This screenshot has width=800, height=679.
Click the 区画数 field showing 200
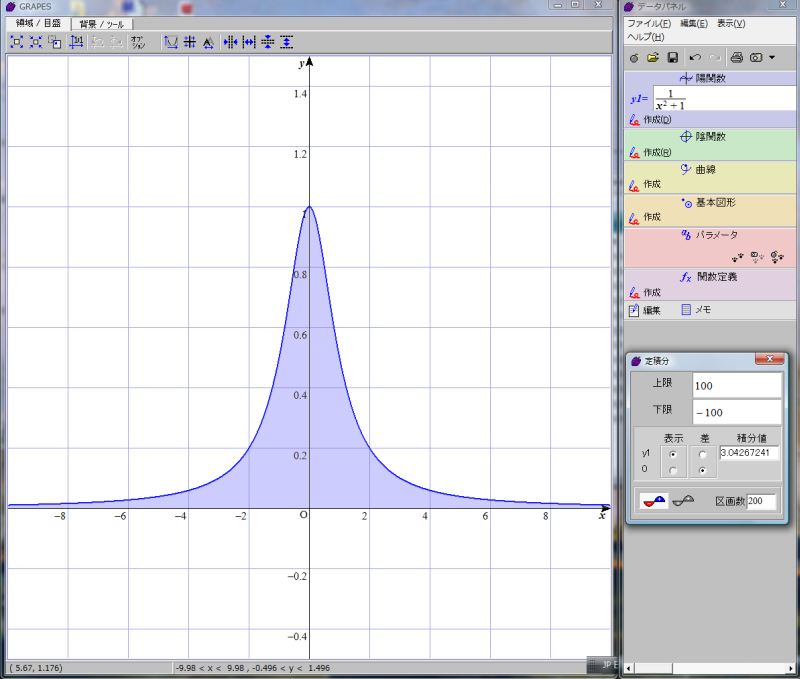[x=761, y=501]
